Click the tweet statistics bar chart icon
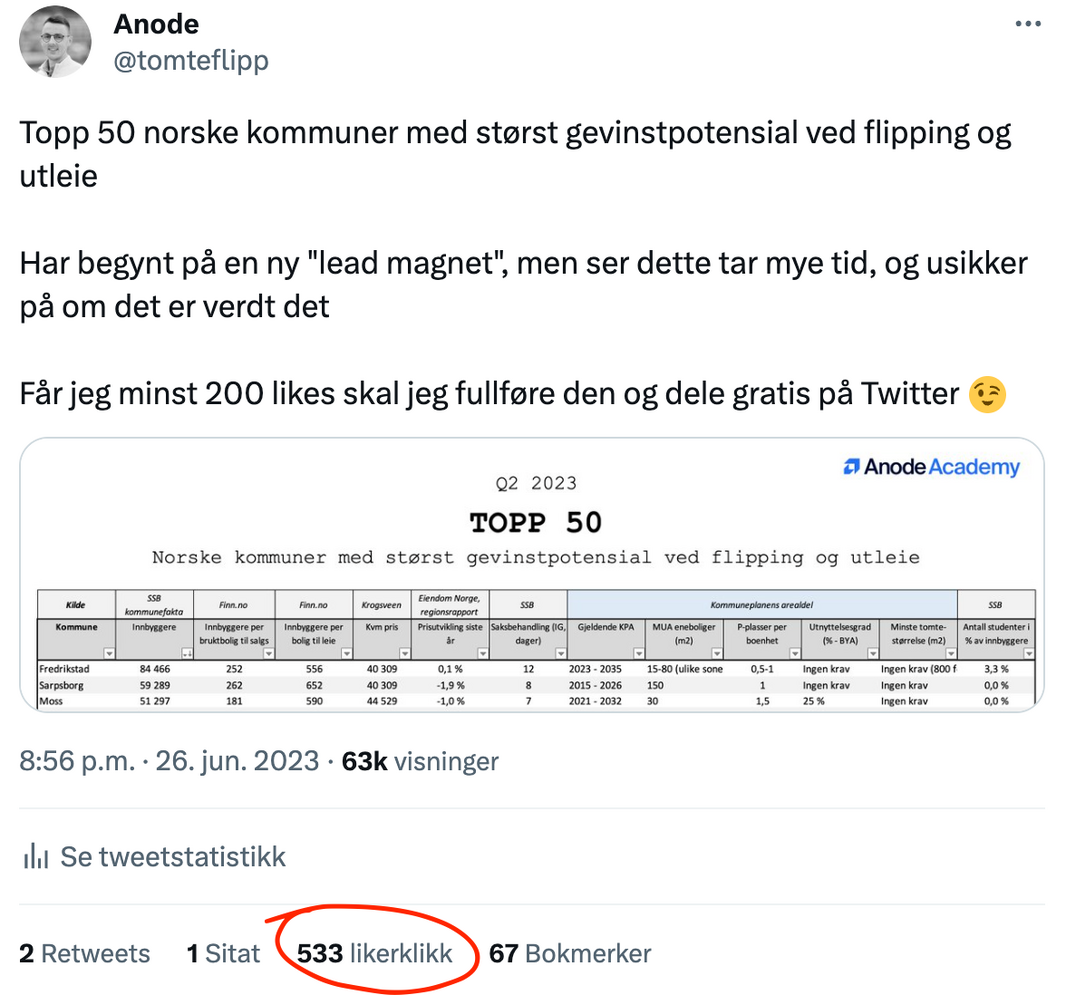The image size is (1066, 995). click(x=36, y=857)
